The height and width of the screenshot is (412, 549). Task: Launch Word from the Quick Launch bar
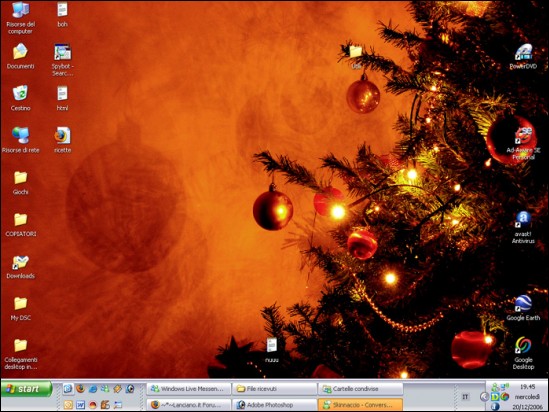coord(81,405)
